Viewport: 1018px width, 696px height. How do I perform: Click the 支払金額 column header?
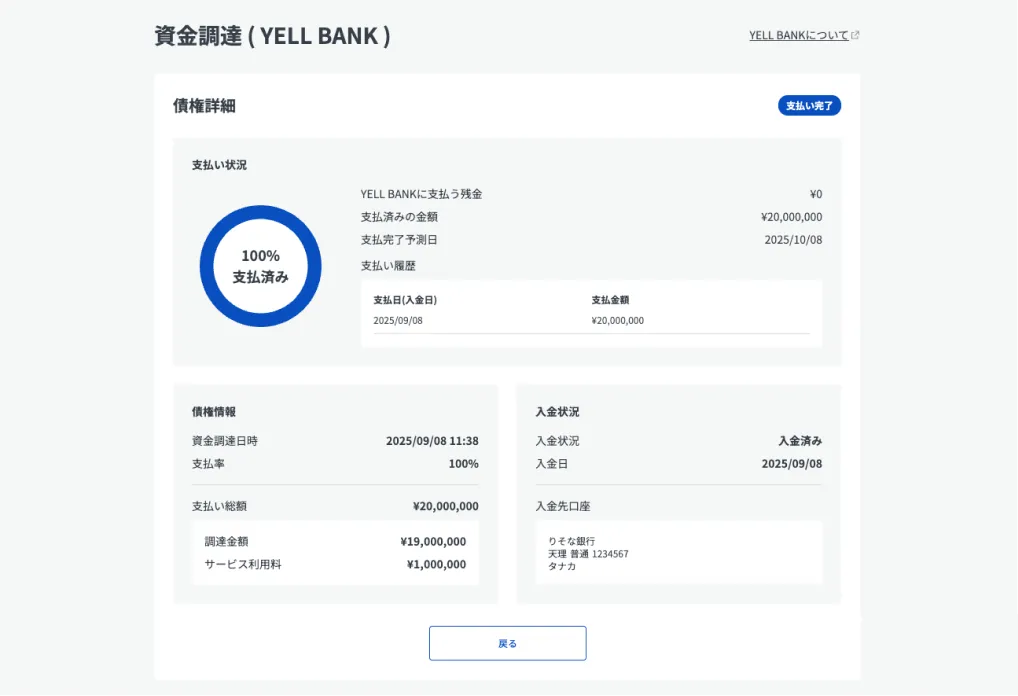610,300
